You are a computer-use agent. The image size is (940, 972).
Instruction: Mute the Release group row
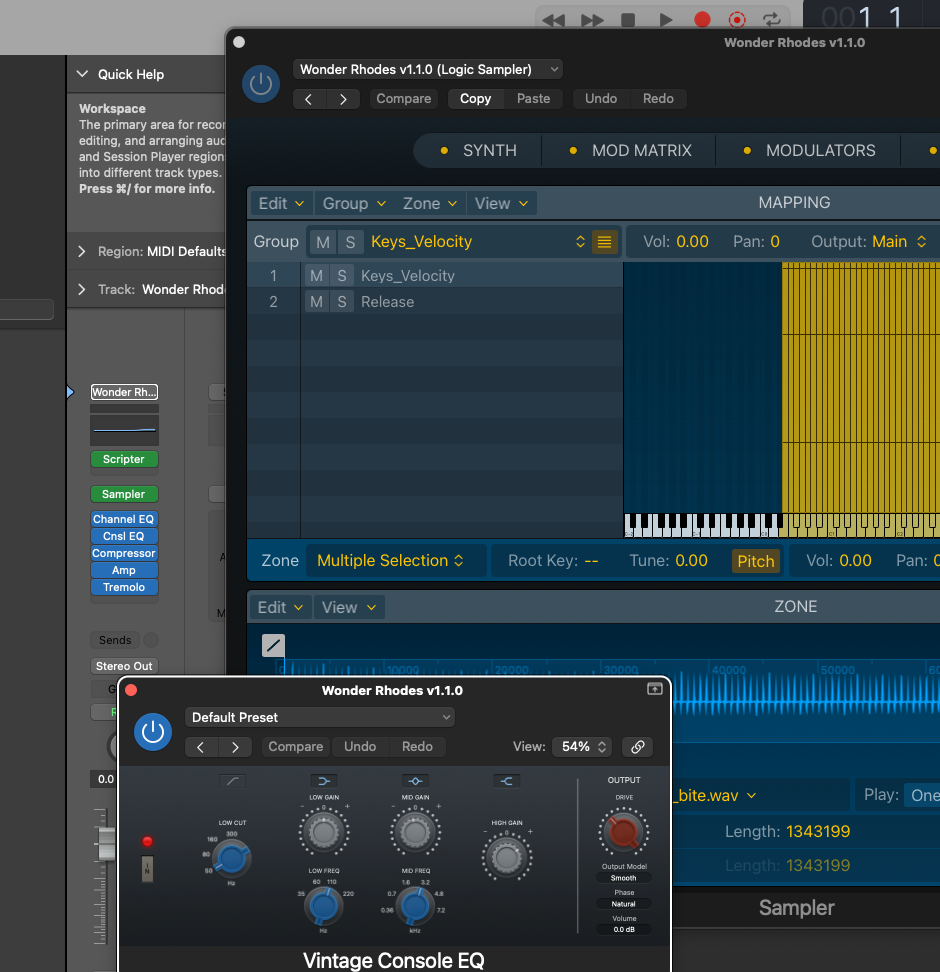(x=316, y=302)
